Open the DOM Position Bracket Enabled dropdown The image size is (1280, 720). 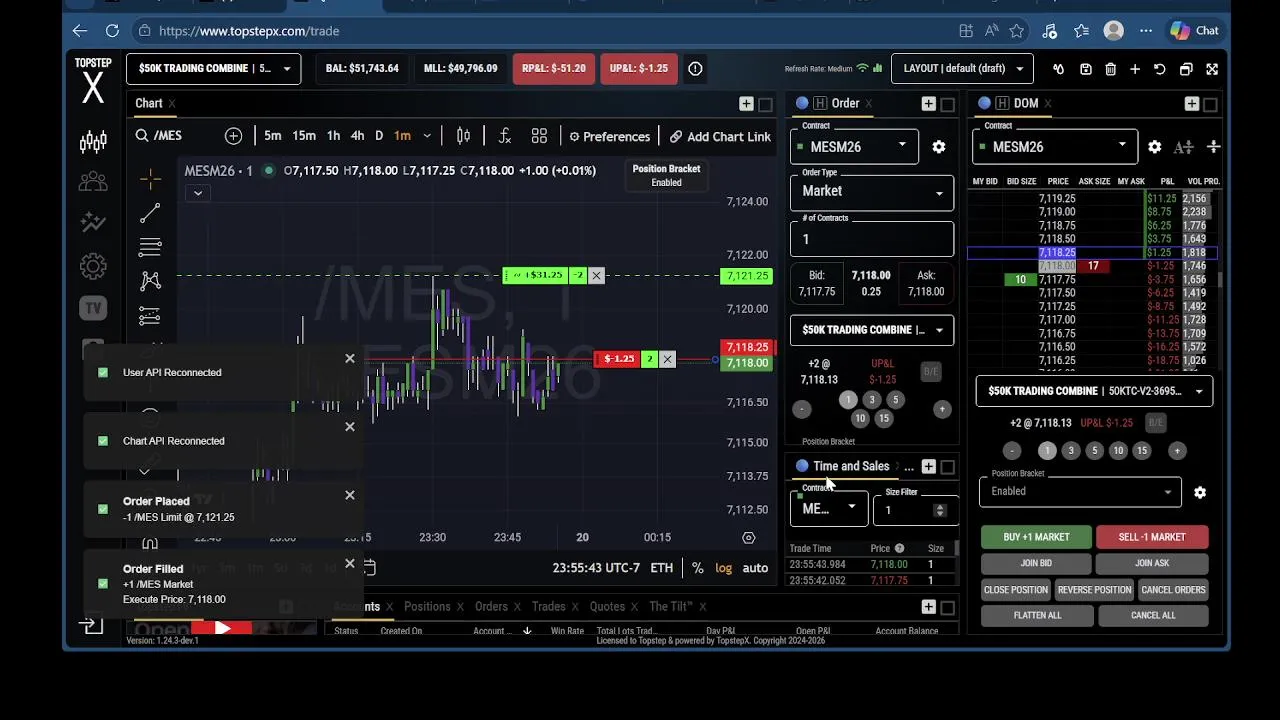pyautogui.click(x=1080, y=491)
